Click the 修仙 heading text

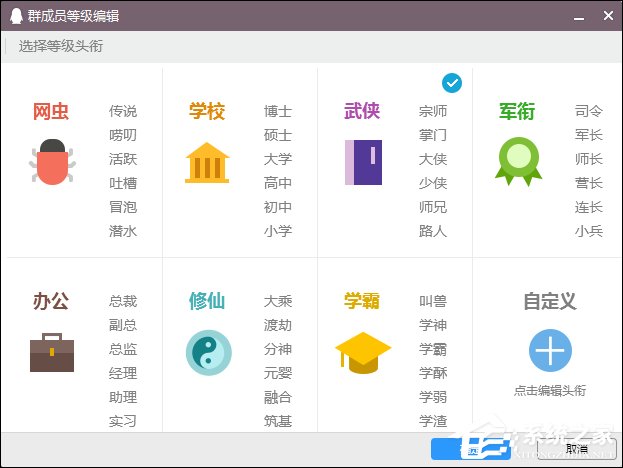coord(207,301)
